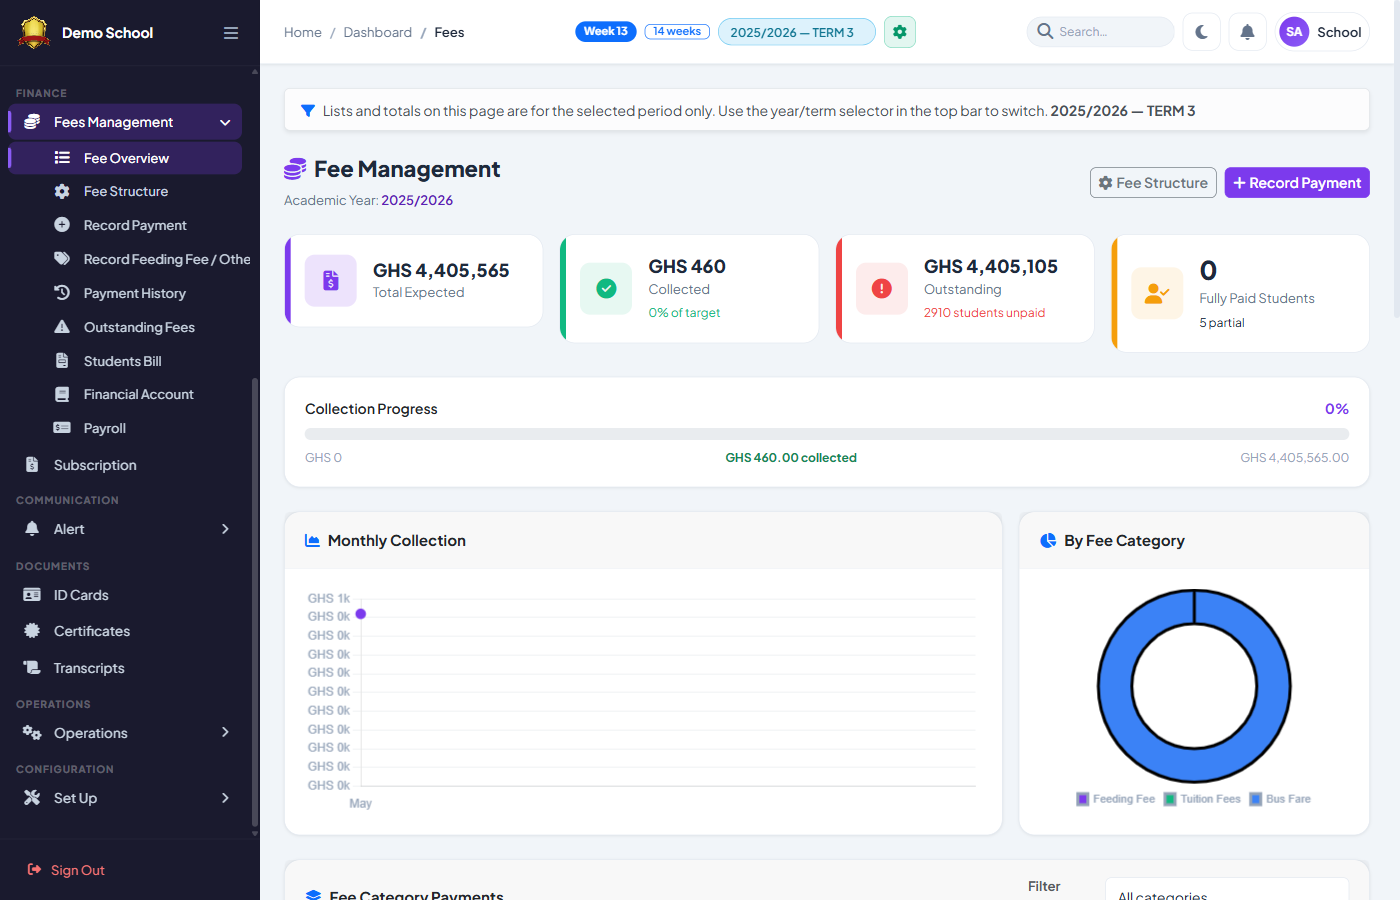Click the Monthly Collection chart icon

pos(312,541)
